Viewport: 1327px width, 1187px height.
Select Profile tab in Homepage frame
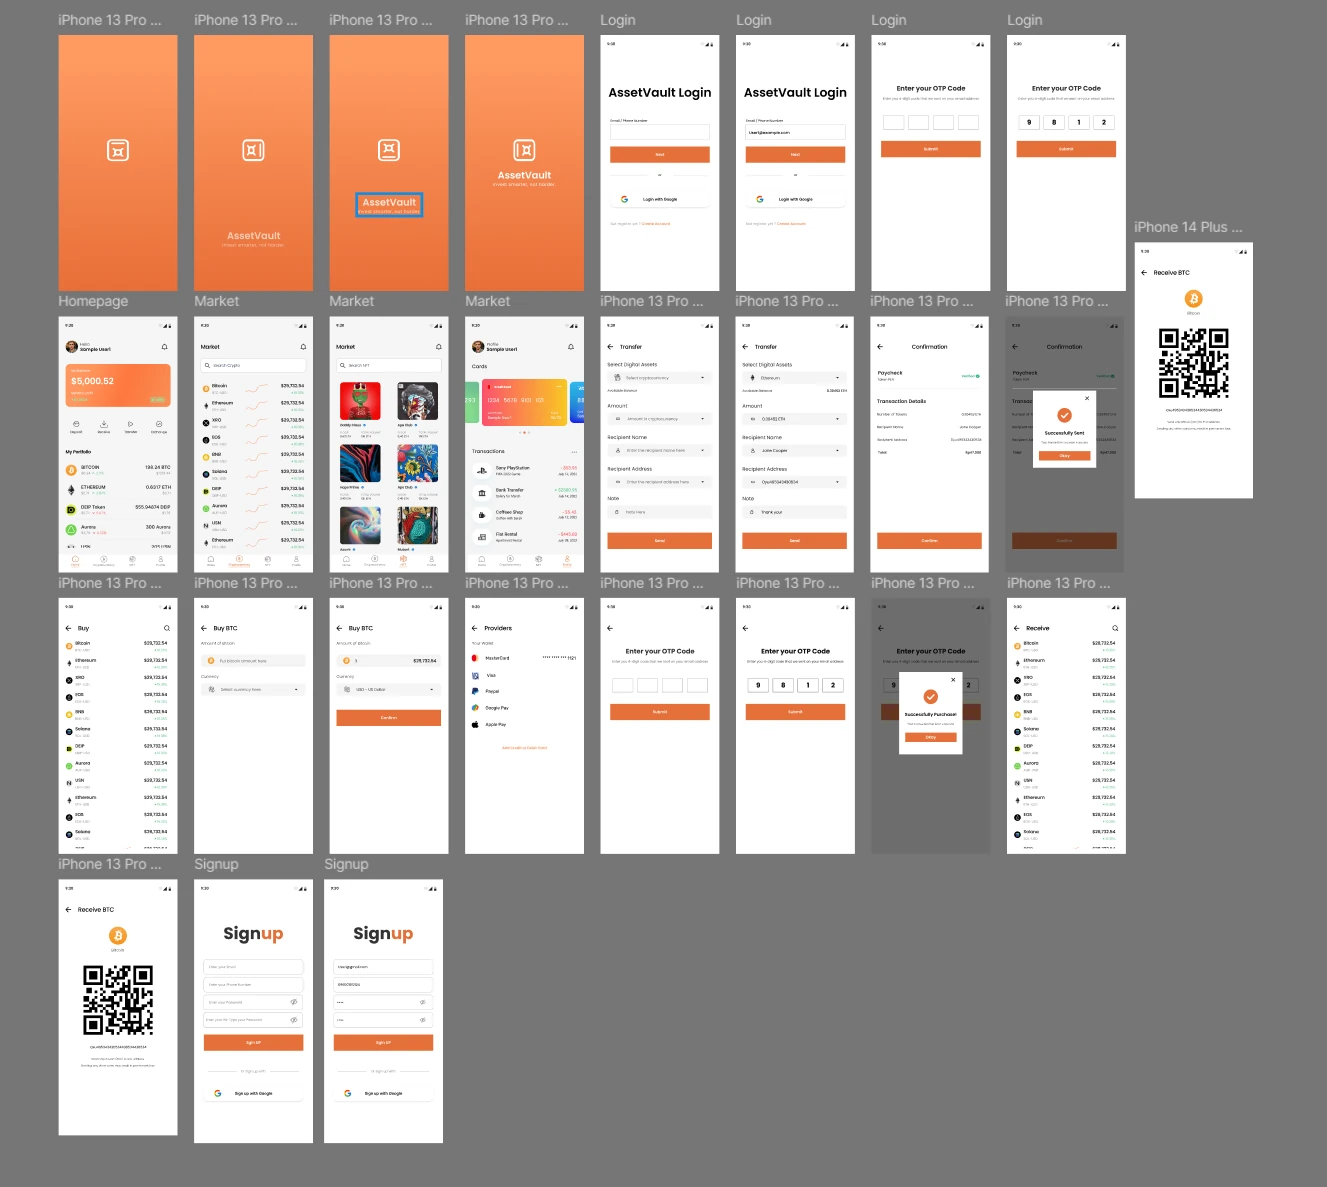160,561
